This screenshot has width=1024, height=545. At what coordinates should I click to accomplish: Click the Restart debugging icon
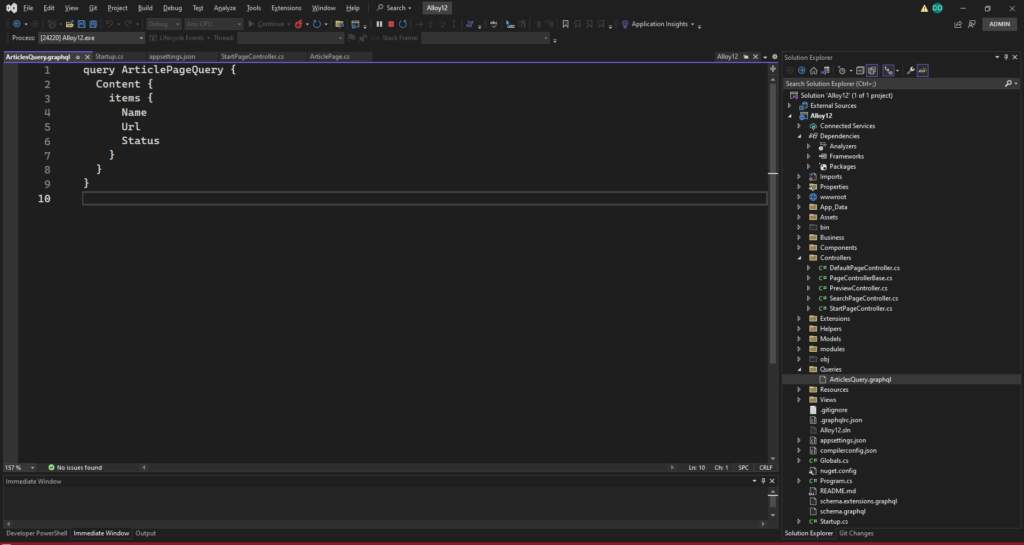(402, 23)
